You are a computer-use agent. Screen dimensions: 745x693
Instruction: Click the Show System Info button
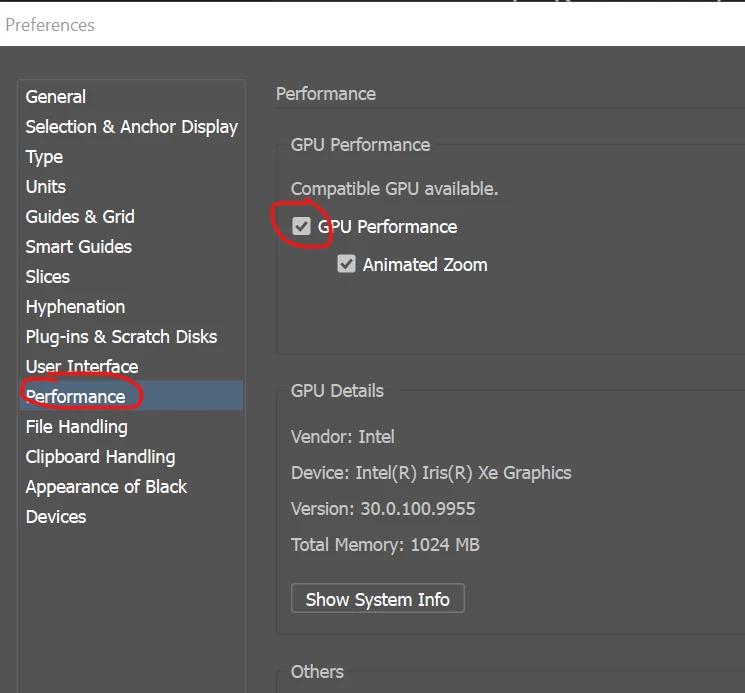pyautogui.click(x=378, y=600)
